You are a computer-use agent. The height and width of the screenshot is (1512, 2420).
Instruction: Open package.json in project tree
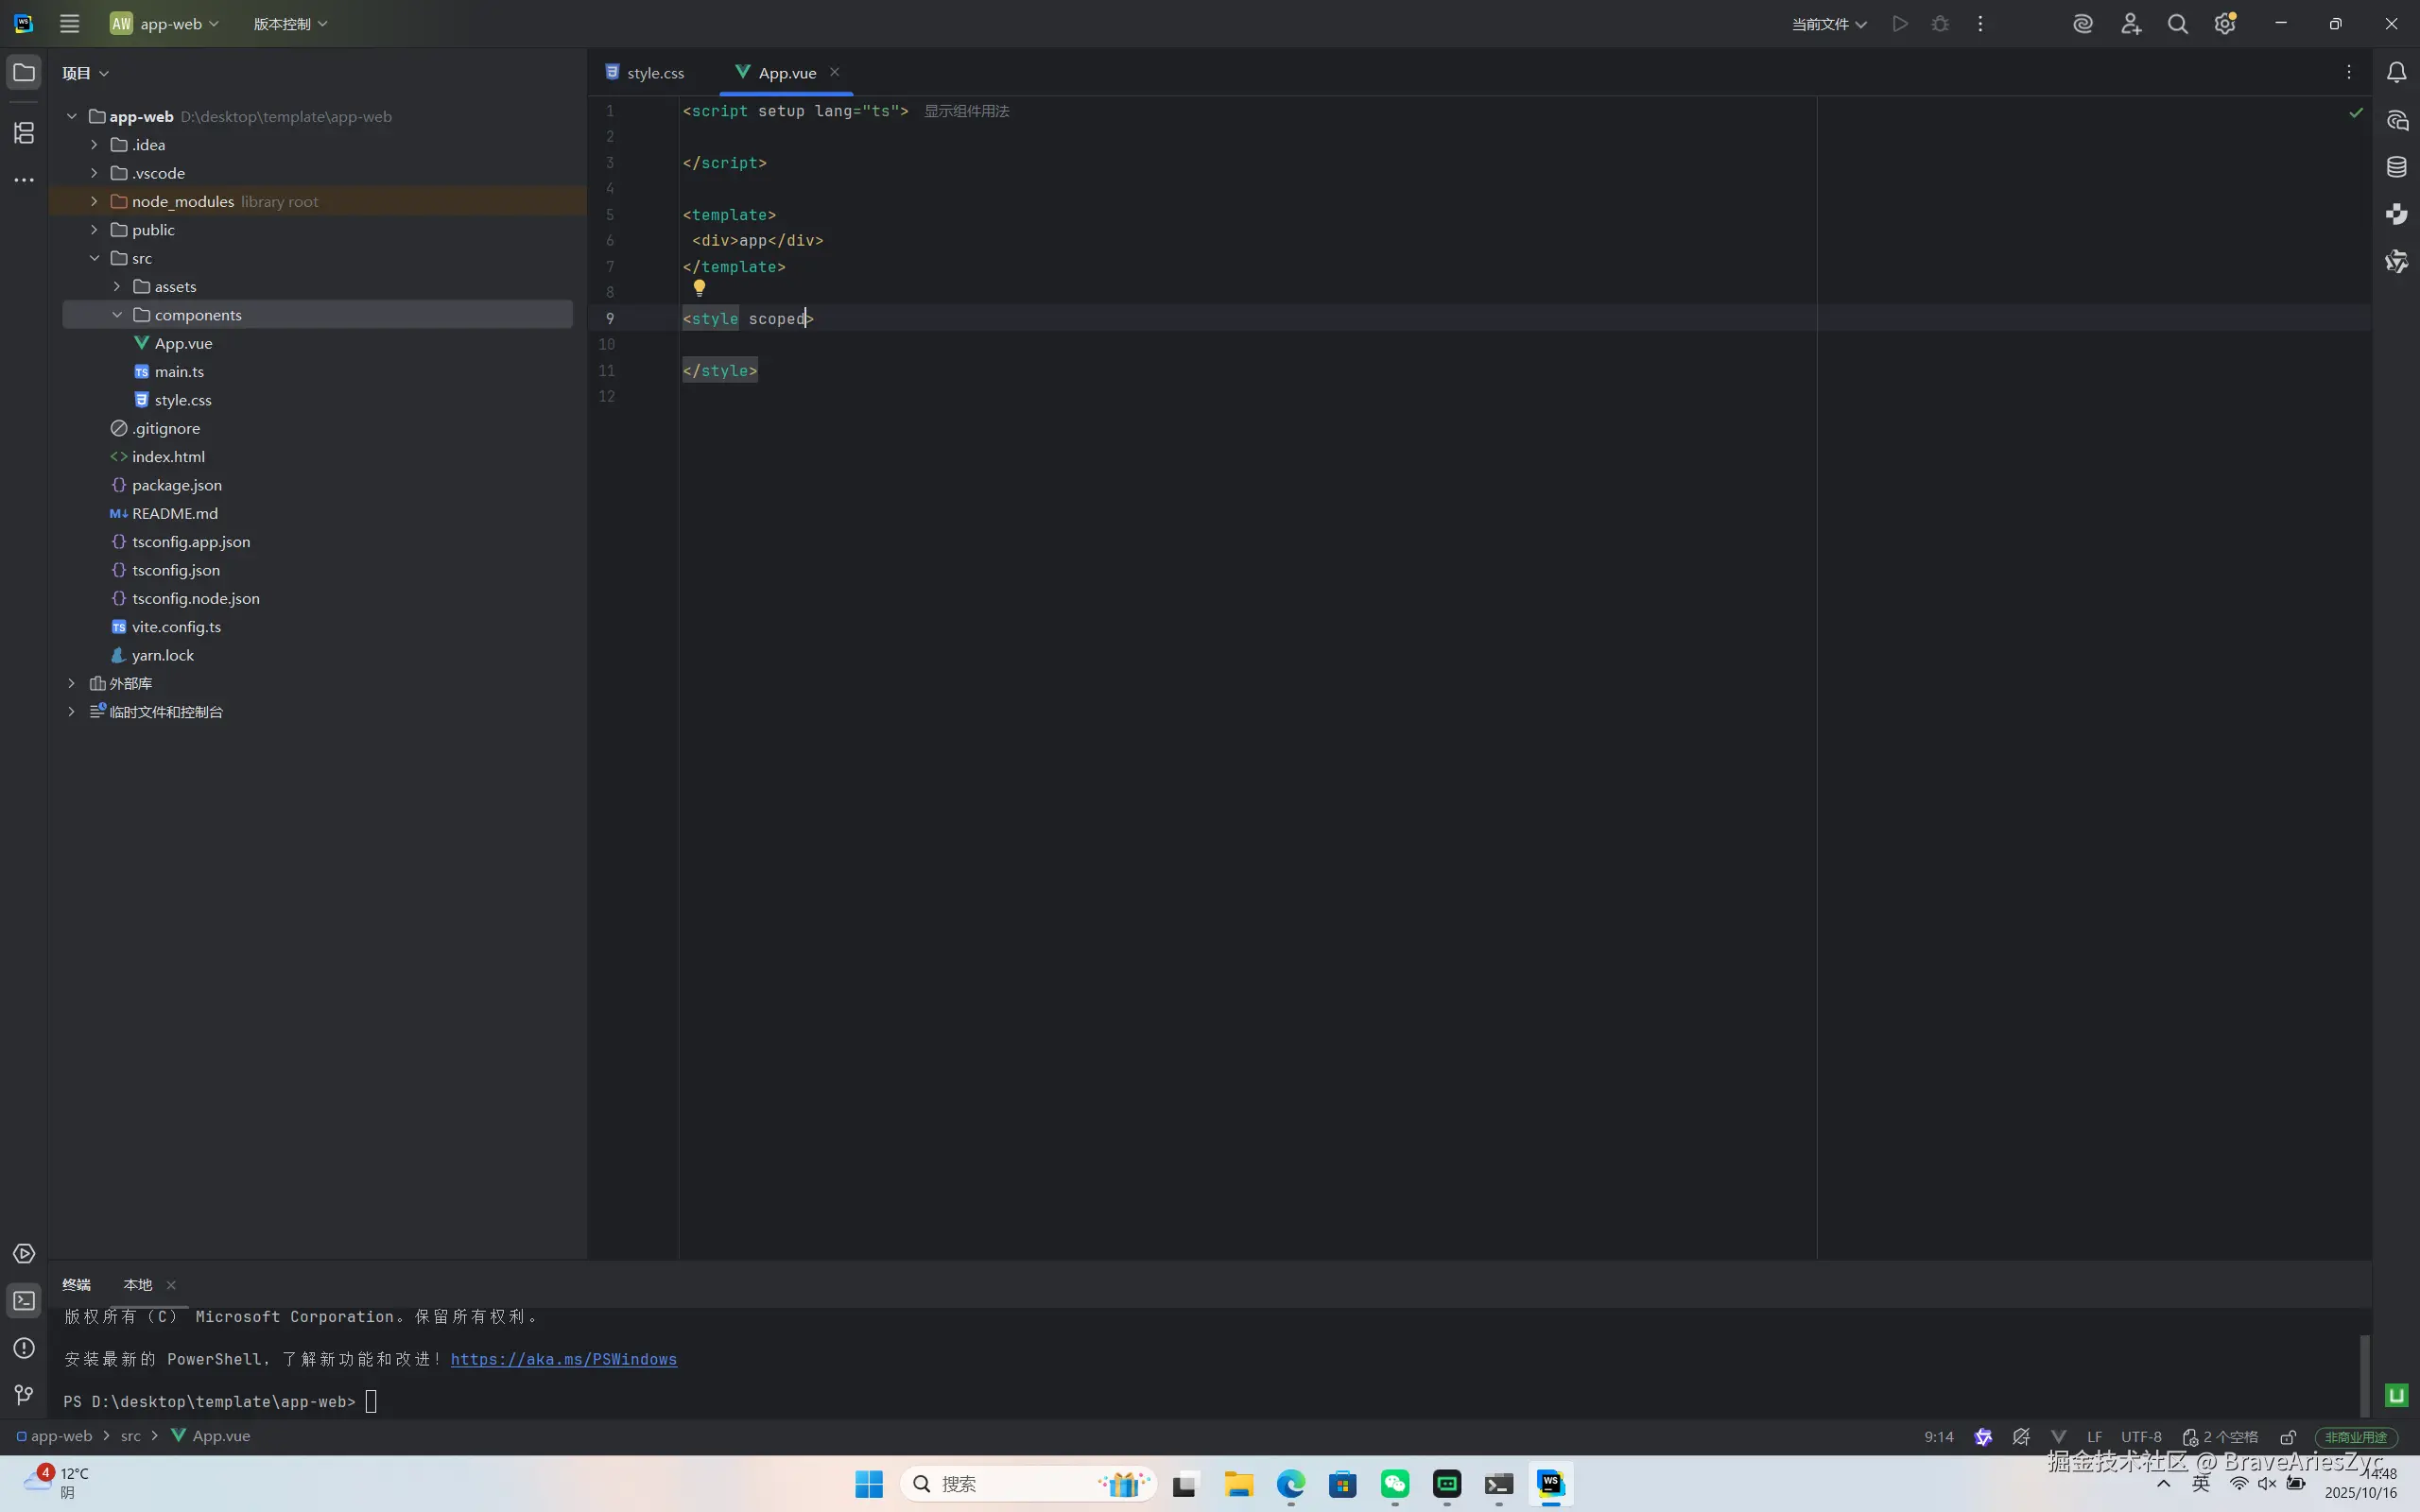[176, 485]
